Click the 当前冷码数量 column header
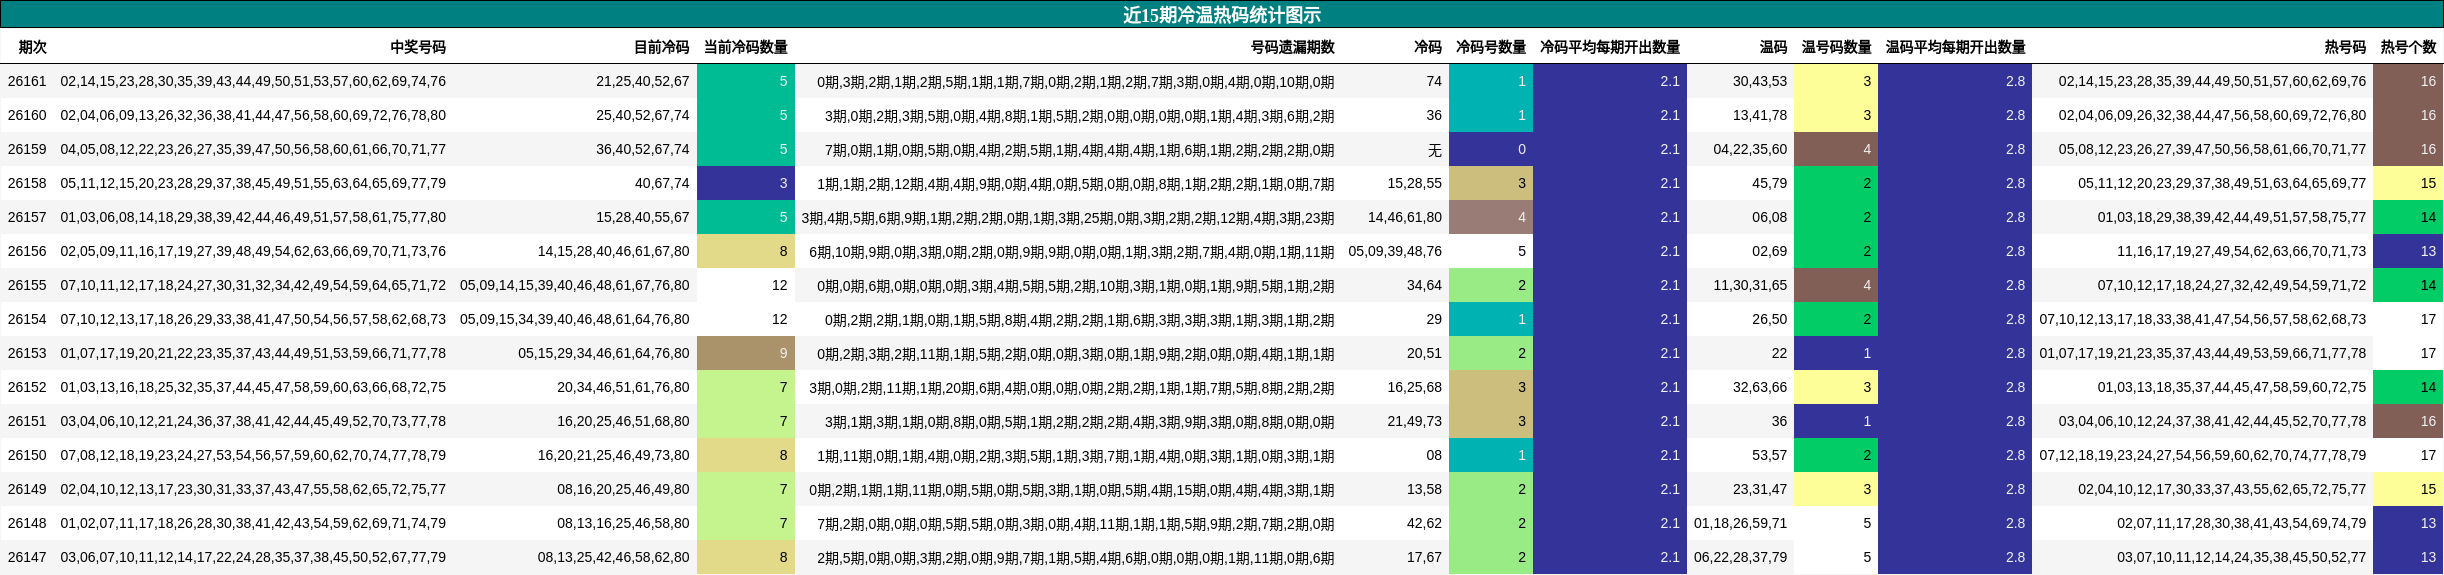This screenshot has width=2444, height=575. [x=746, y=47]
